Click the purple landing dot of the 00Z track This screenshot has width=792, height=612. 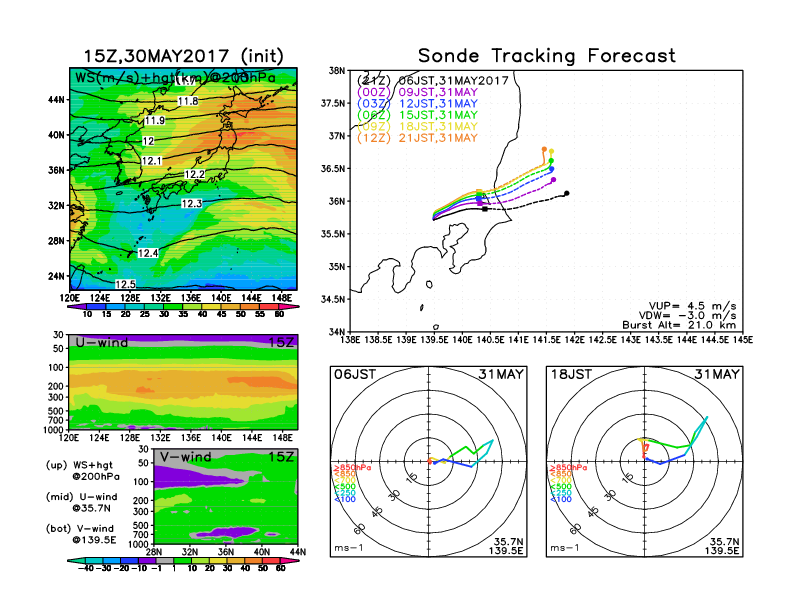[x=554, y=180]
